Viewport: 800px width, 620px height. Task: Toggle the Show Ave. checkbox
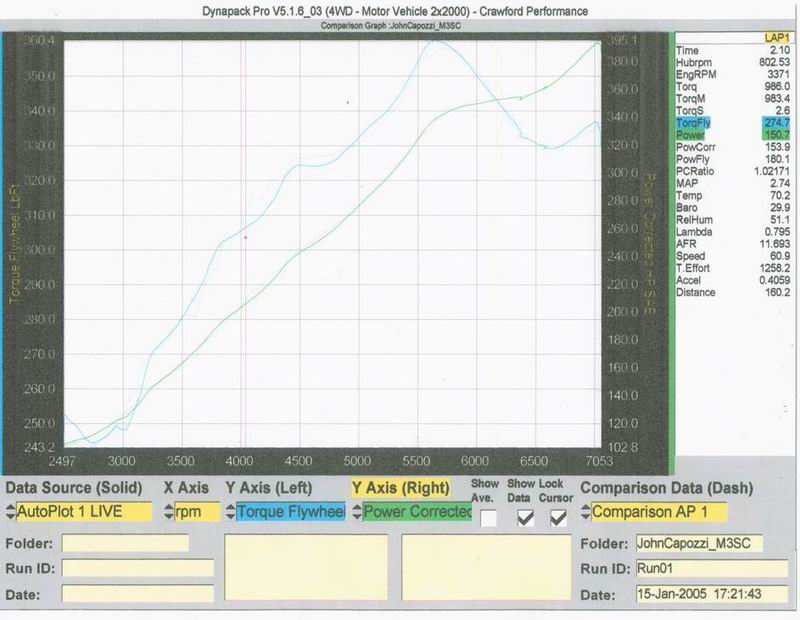tap(489, 518)
